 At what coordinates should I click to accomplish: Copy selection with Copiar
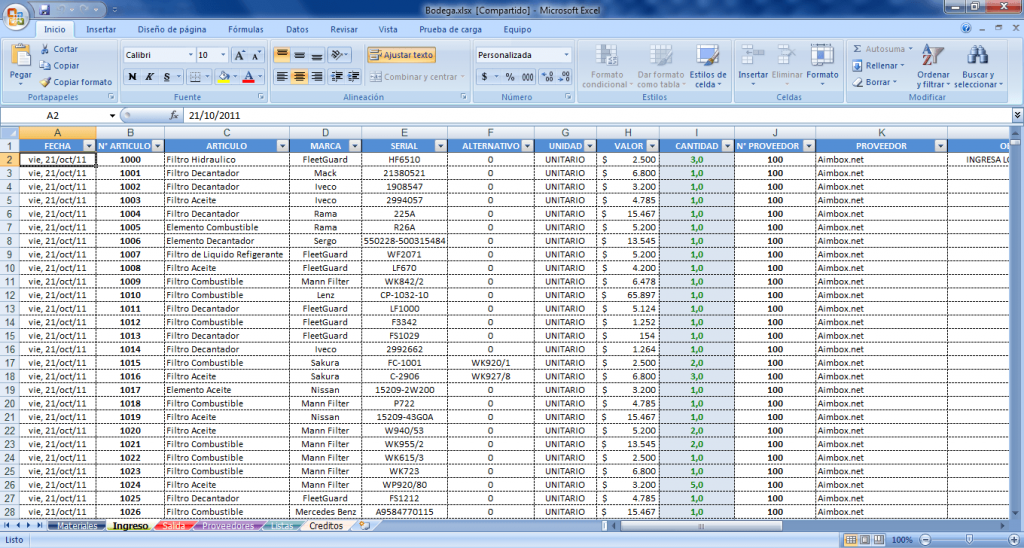[59, 65]
